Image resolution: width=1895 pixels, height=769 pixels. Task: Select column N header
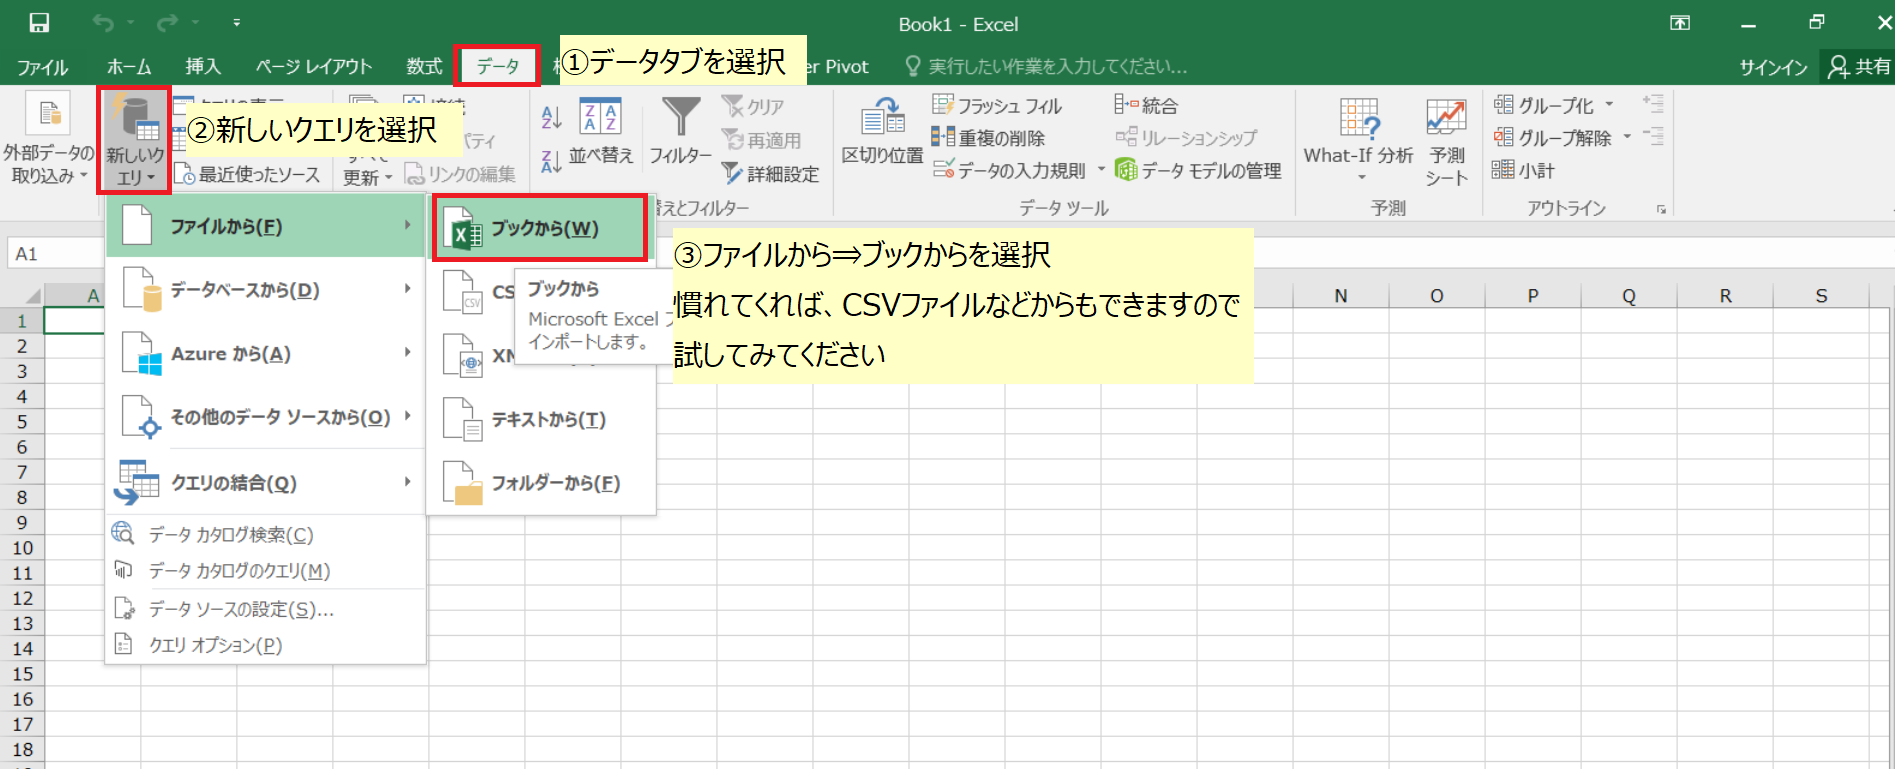[1340, 296]
